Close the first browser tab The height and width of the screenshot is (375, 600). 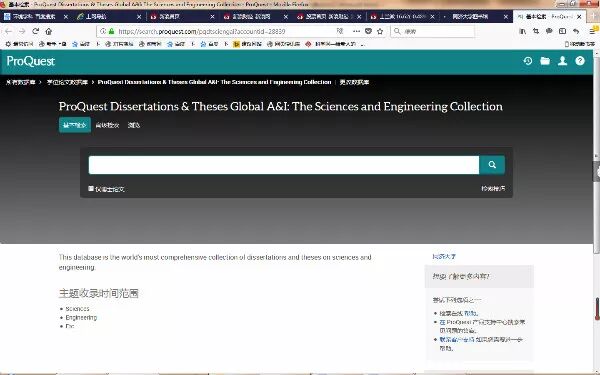pyautogui.click(x=66, y=17)
